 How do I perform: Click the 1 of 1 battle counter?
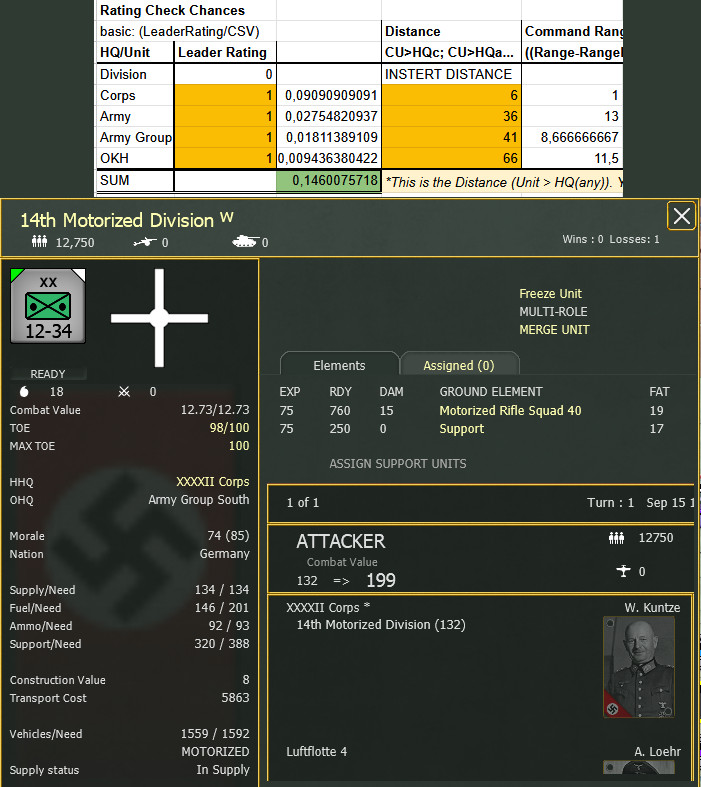303,503
